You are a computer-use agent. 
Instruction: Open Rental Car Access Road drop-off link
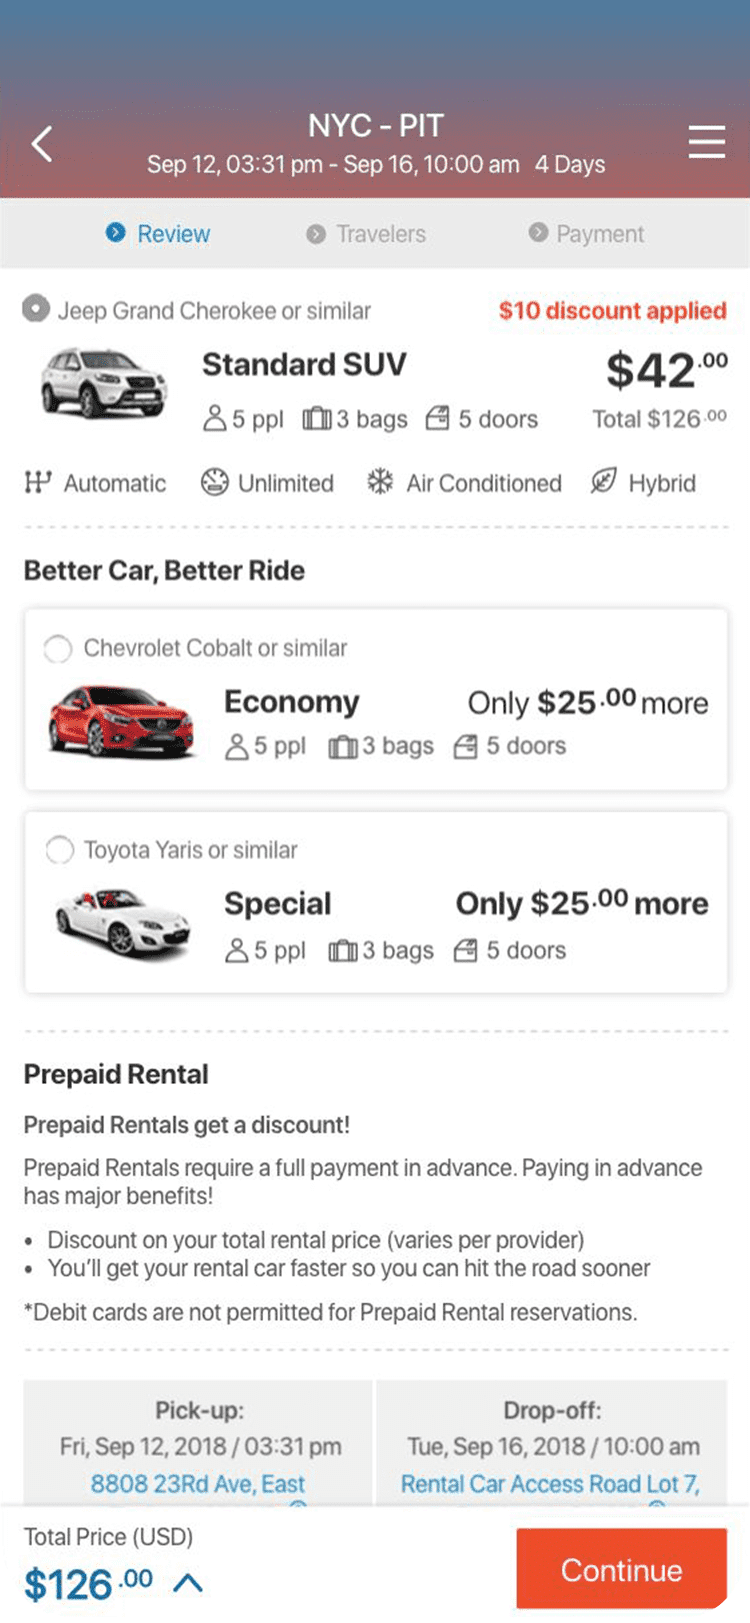click(550, 1484)
